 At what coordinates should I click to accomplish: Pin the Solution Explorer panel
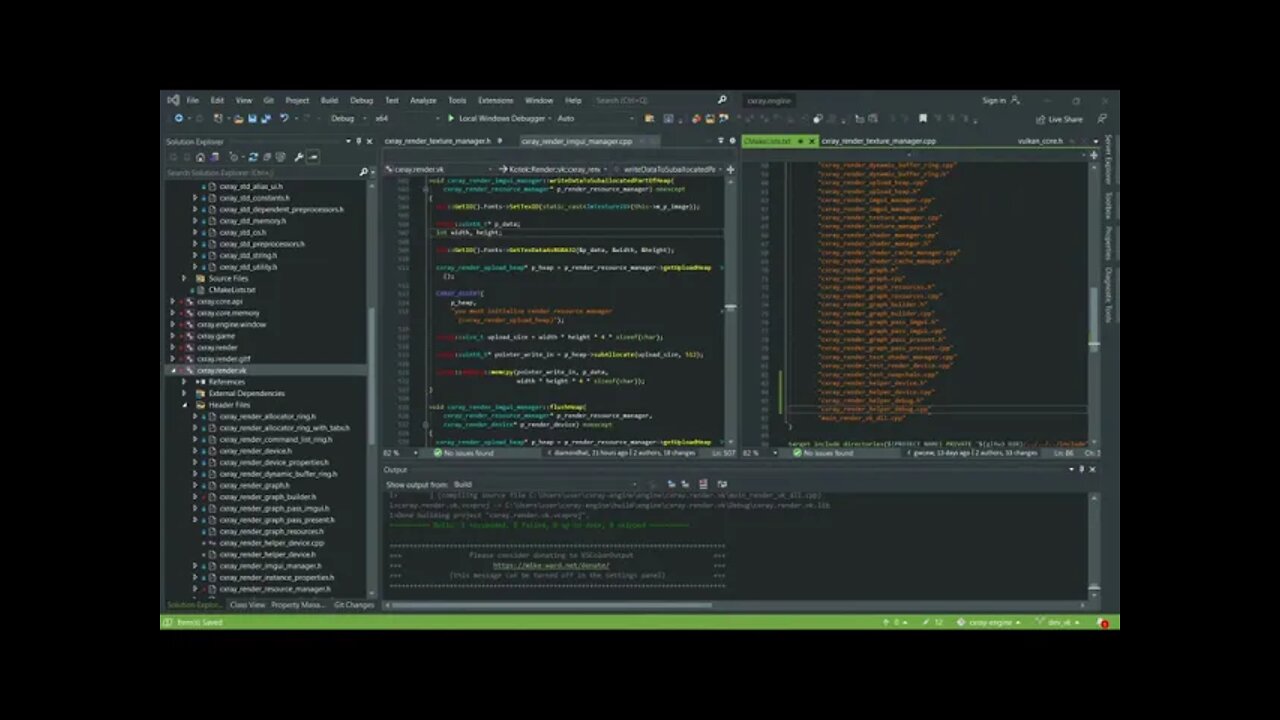358,142
